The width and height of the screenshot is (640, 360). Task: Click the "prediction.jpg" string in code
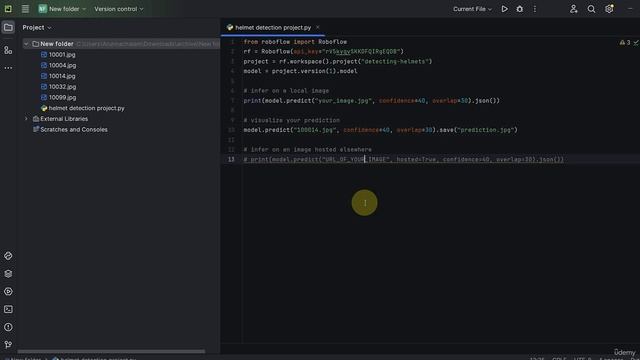[485, 130]
